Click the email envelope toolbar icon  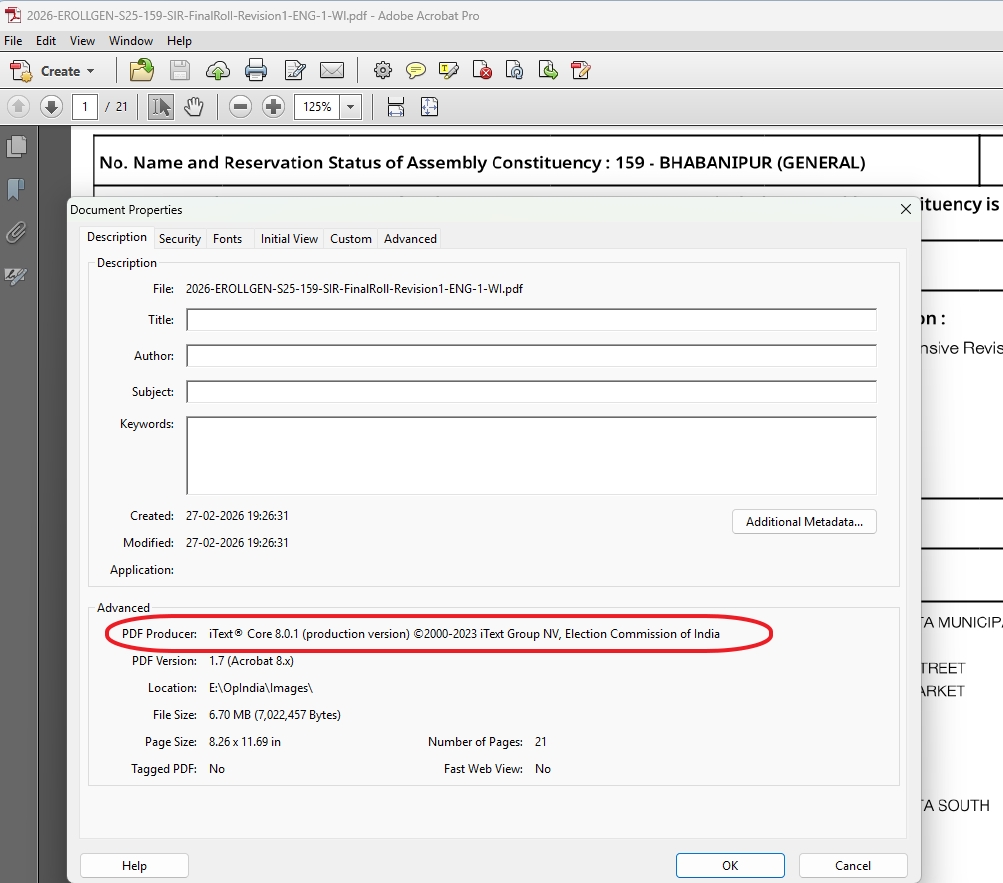coord(331,70)
